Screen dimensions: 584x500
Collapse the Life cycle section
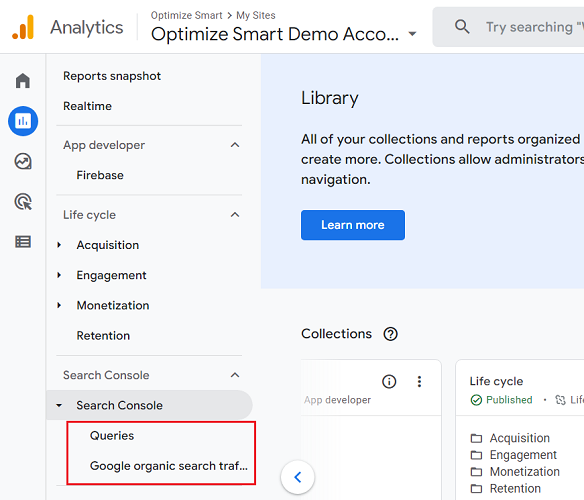(x=235, y=215)
